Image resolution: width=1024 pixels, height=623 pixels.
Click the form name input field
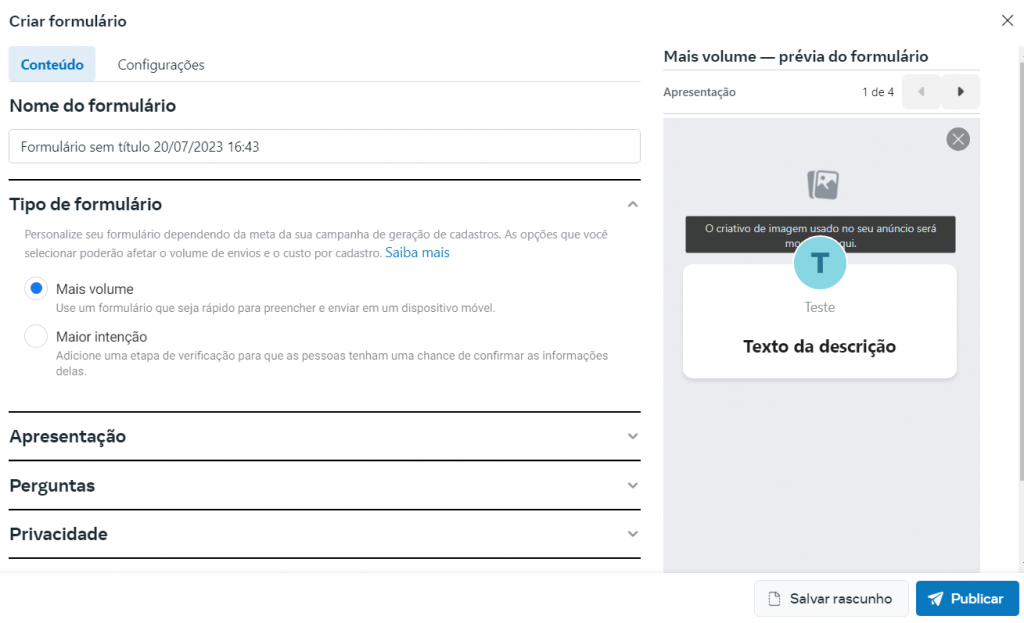pyautogui.click(x=324, y=146)
